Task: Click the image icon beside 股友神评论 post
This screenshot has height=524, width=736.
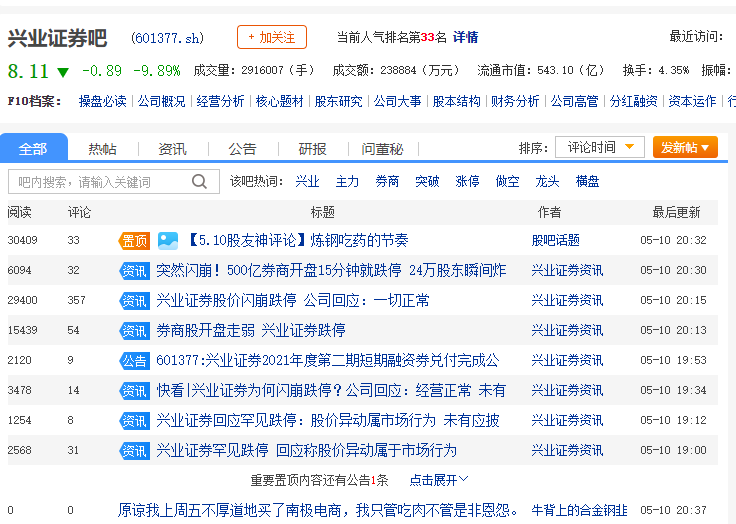Action: 168,241
